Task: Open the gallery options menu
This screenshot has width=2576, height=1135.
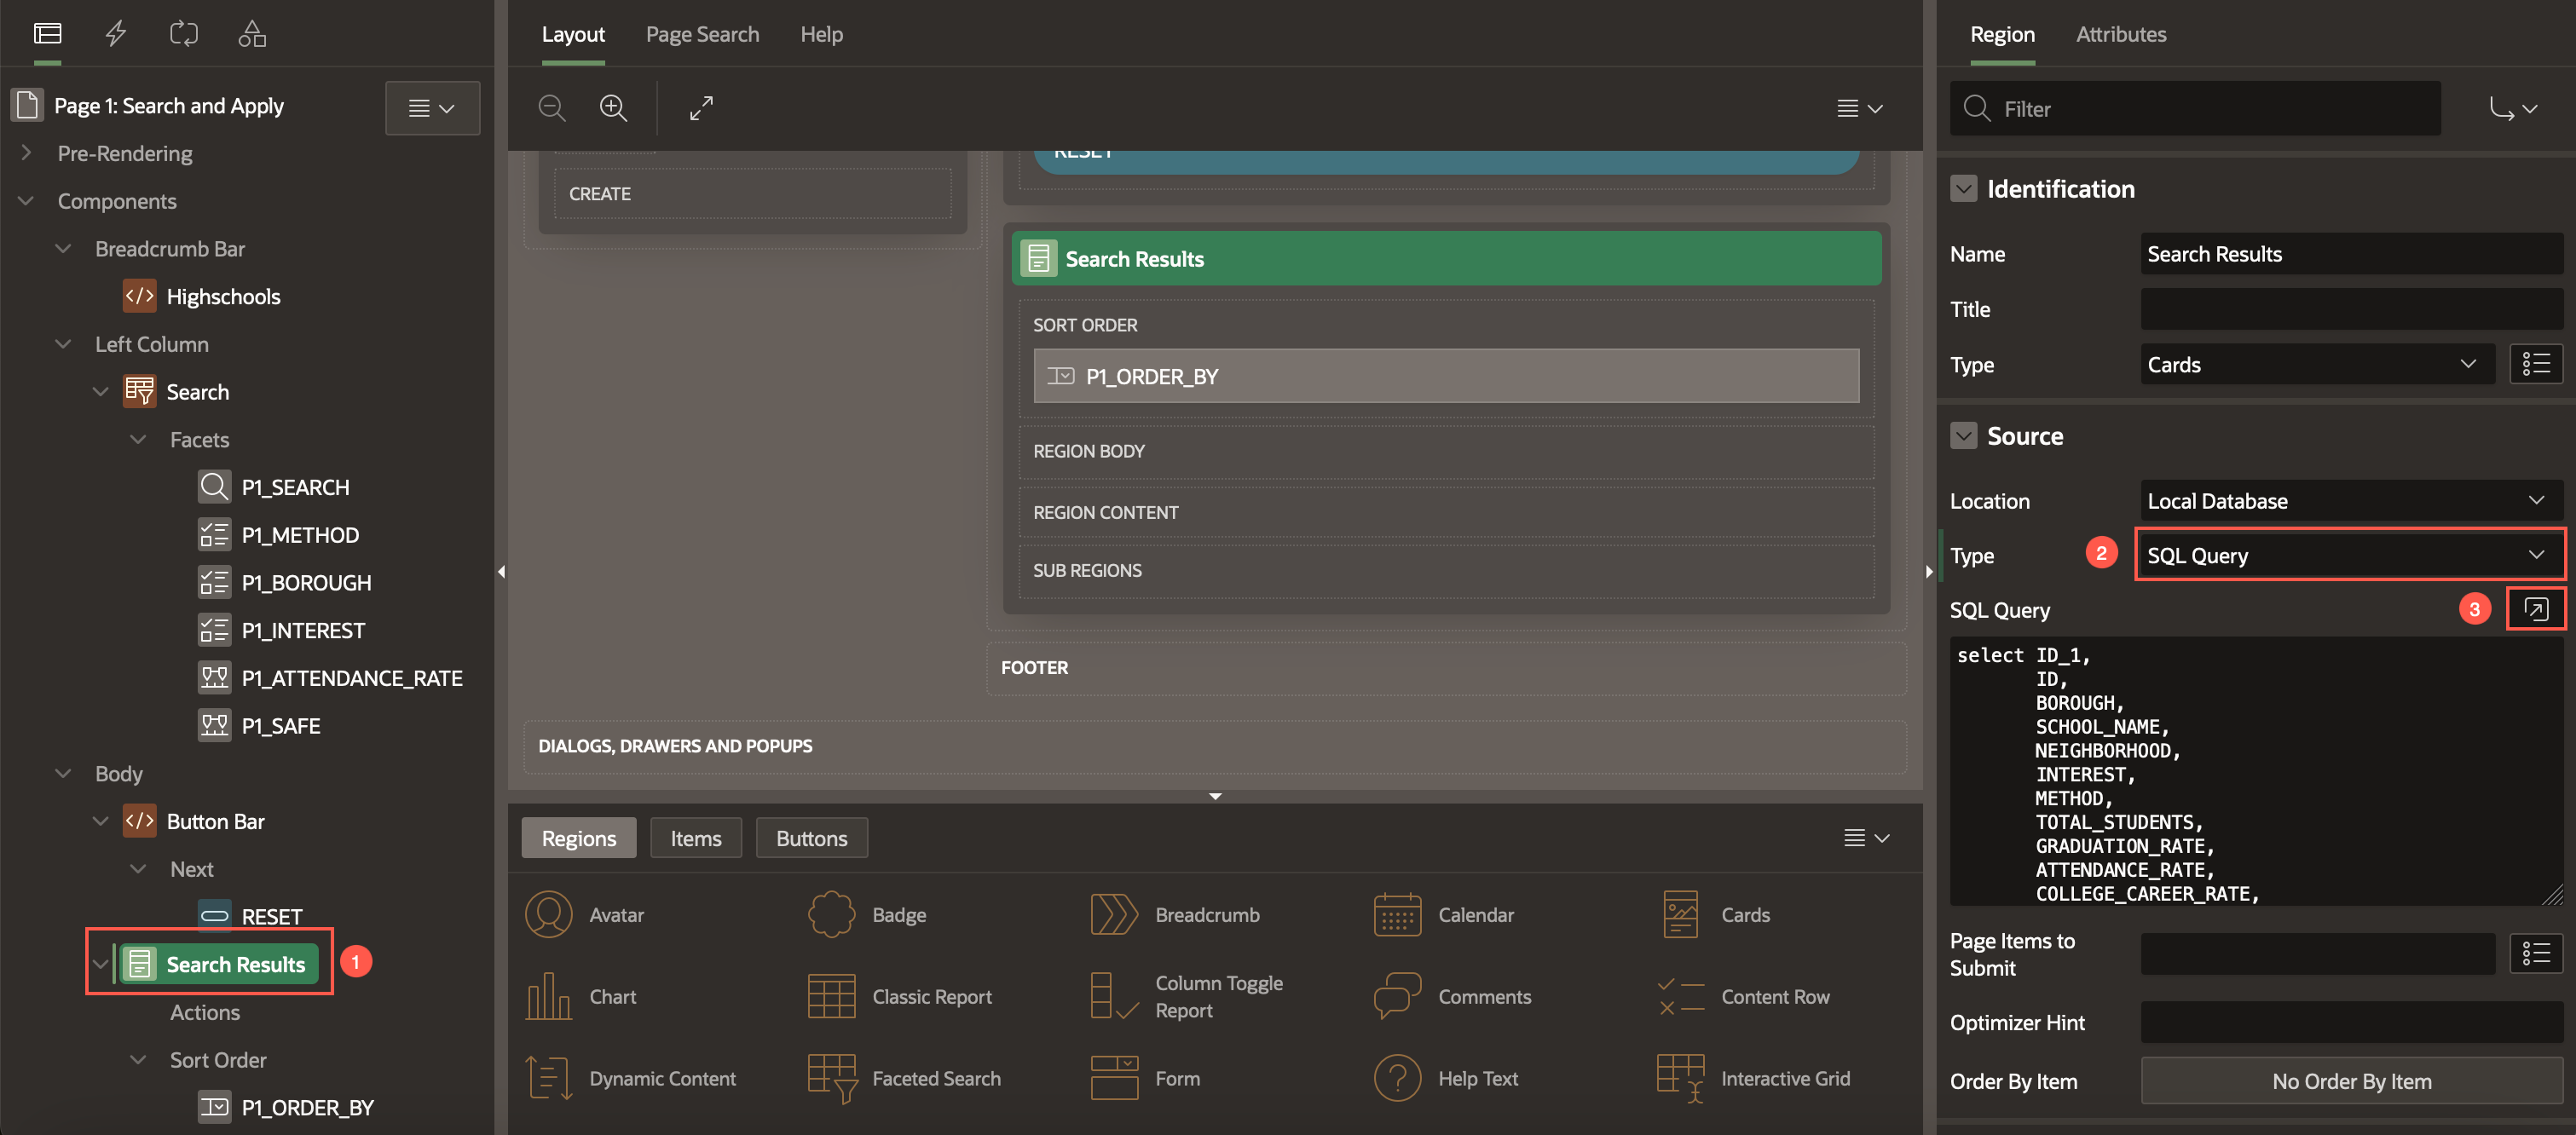Action: pyautogui.click(x=1866, y=837)
